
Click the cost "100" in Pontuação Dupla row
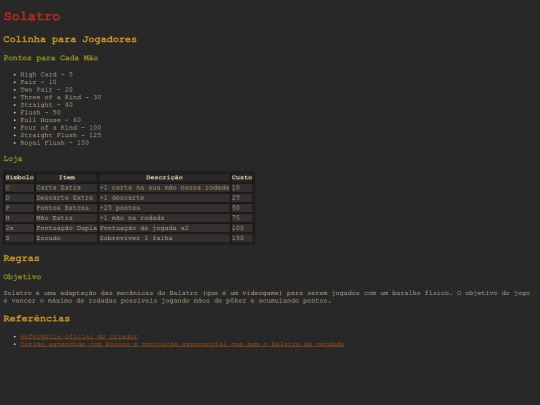coord(242,228)
